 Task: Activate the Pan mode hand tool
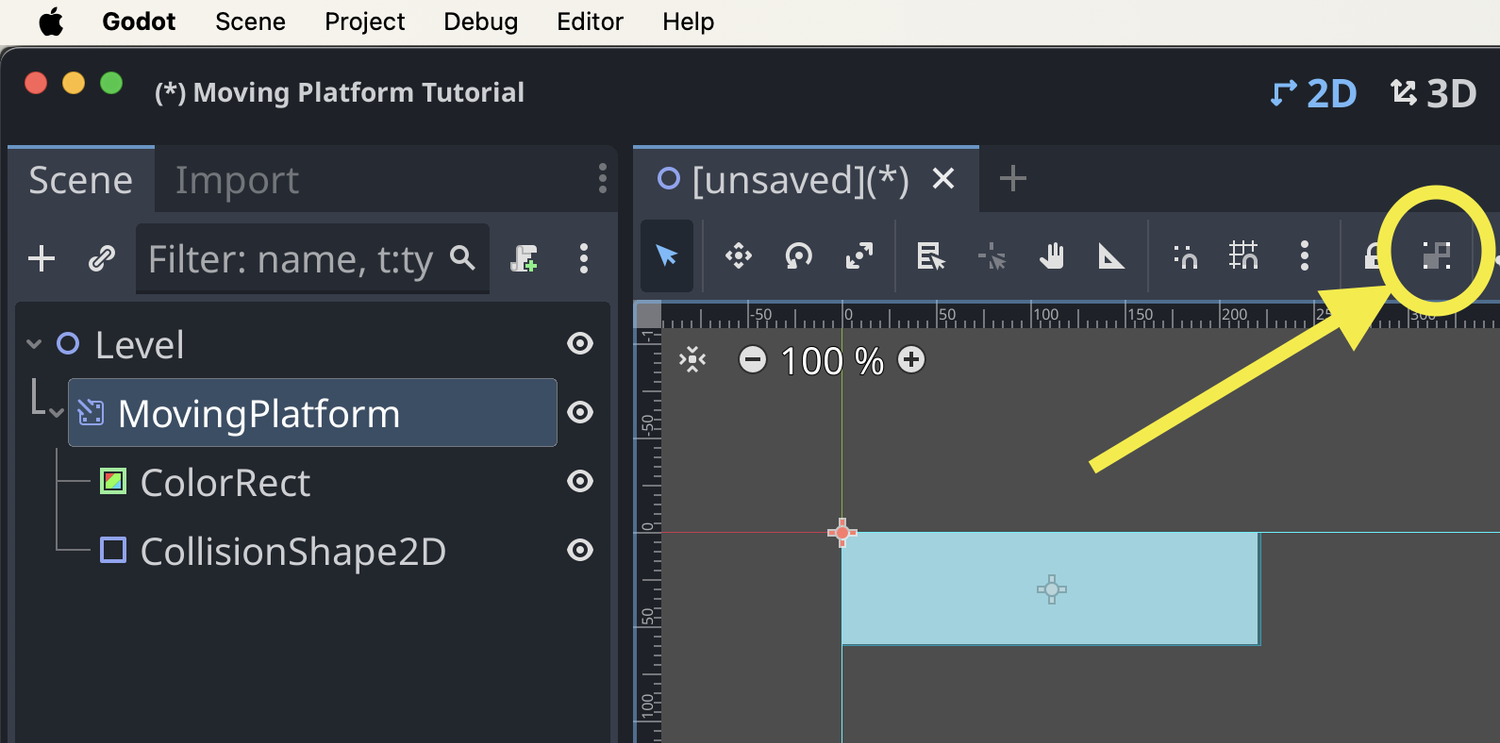[1051, 257]
